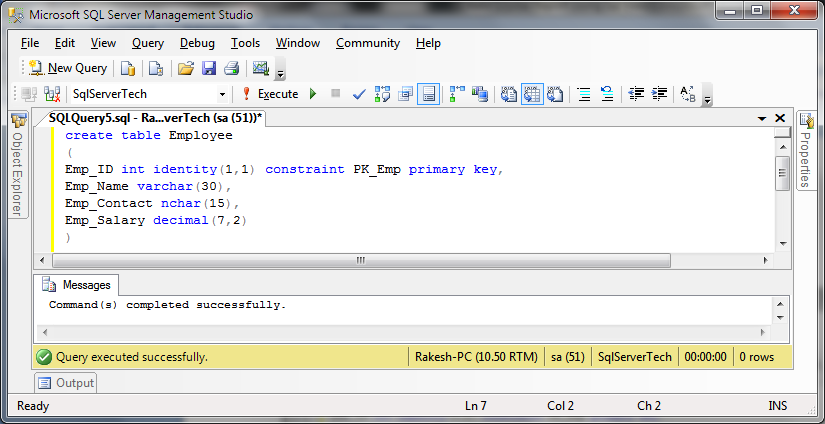
Task: Select Results to Text icon
Action: 509,95
